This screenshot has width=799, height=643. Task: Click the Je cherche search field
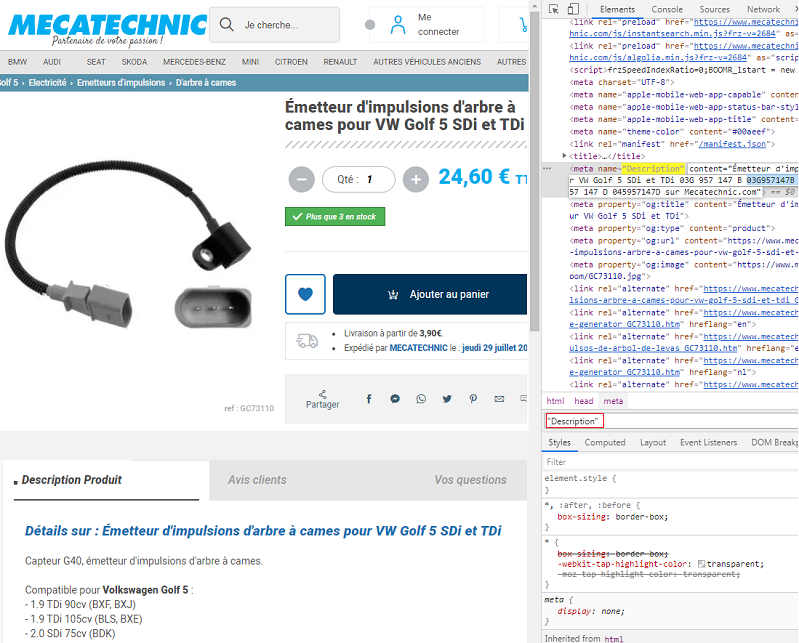point(275,24)
